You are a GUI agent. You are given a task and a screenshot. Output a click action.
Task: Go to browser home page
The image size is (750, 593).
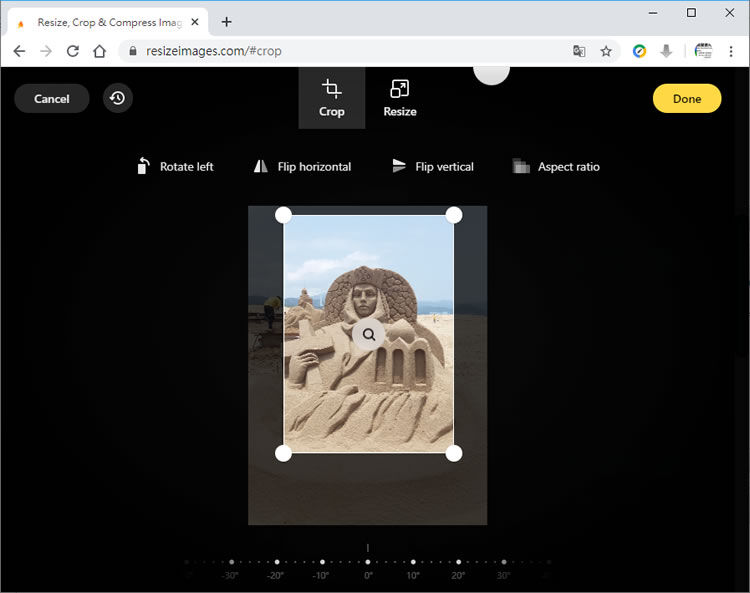(99, 51)
